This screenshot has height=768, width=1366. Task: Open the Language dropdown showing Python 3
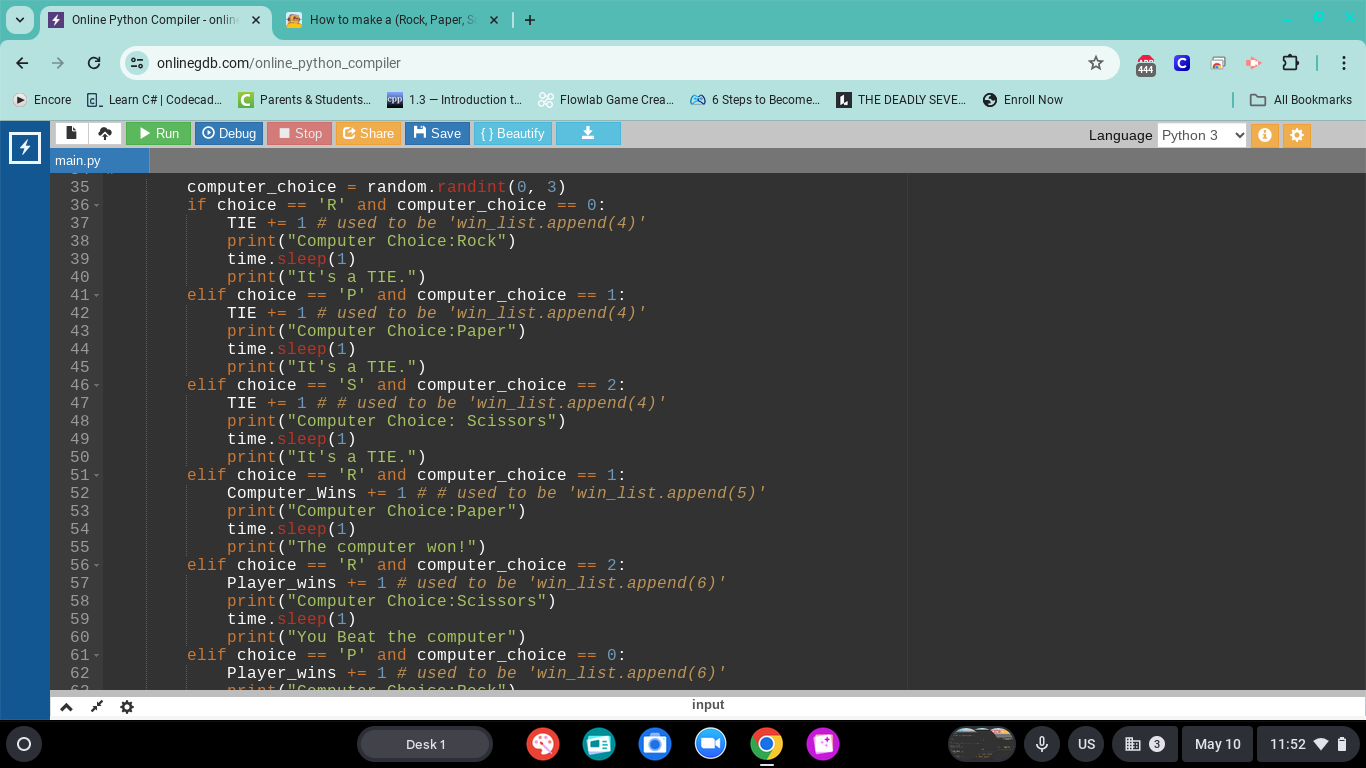(1202, 135)
